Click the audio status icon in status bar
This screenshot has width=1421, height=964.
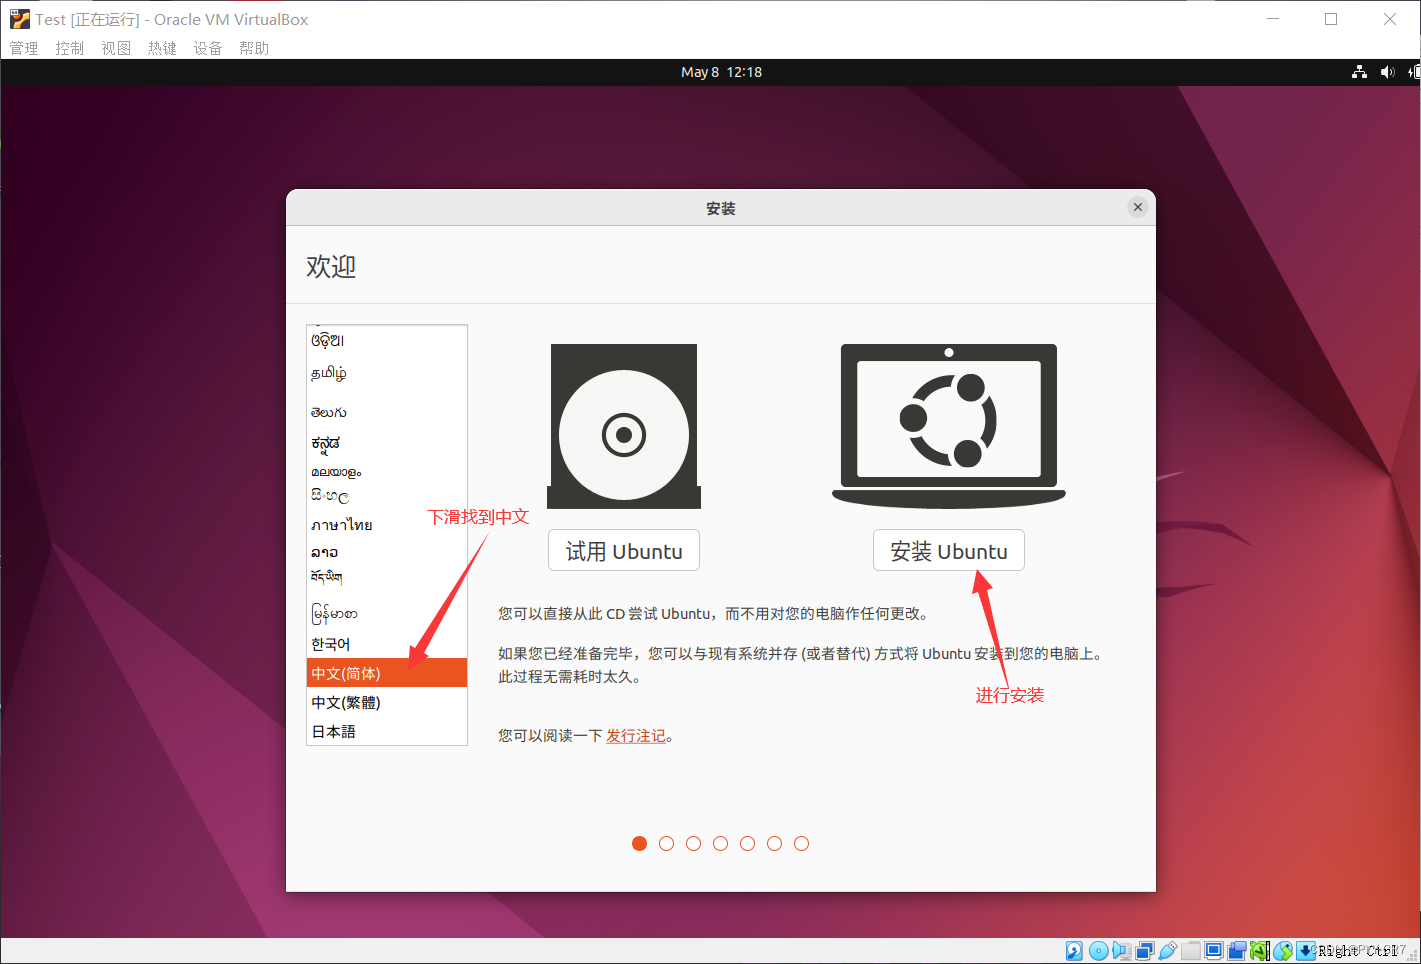1121,950
